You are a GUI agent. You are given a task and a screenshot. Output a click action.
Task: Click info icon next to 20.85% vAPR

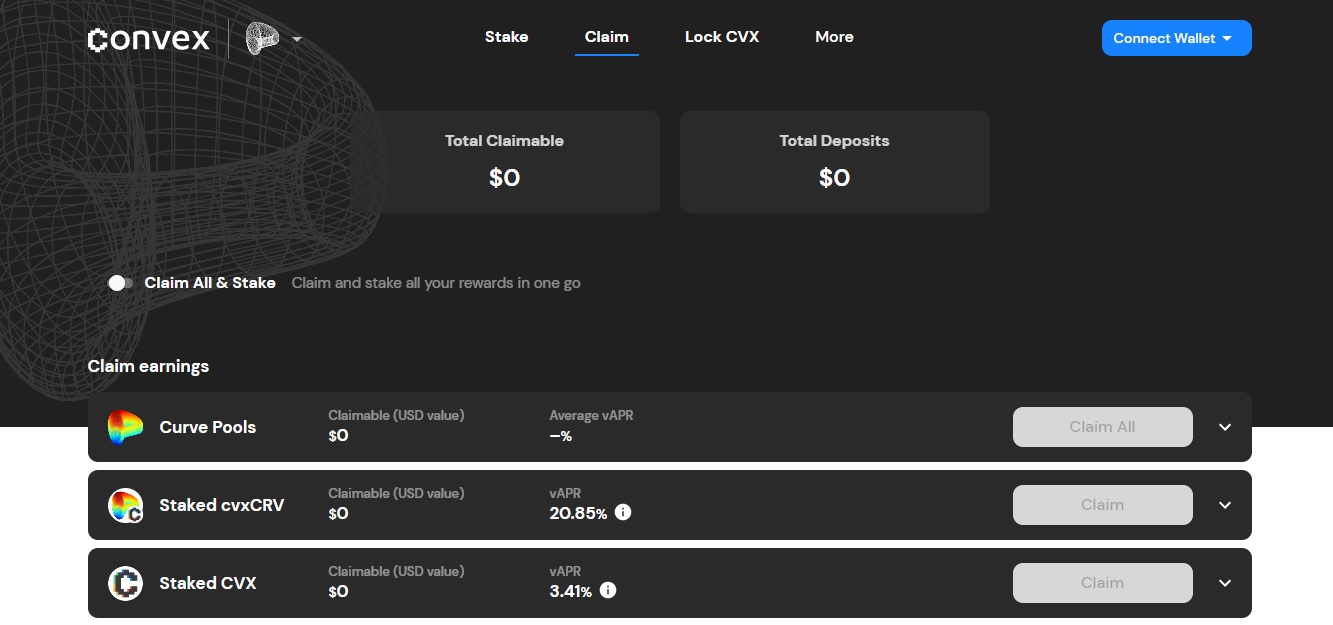pos(623,513)
